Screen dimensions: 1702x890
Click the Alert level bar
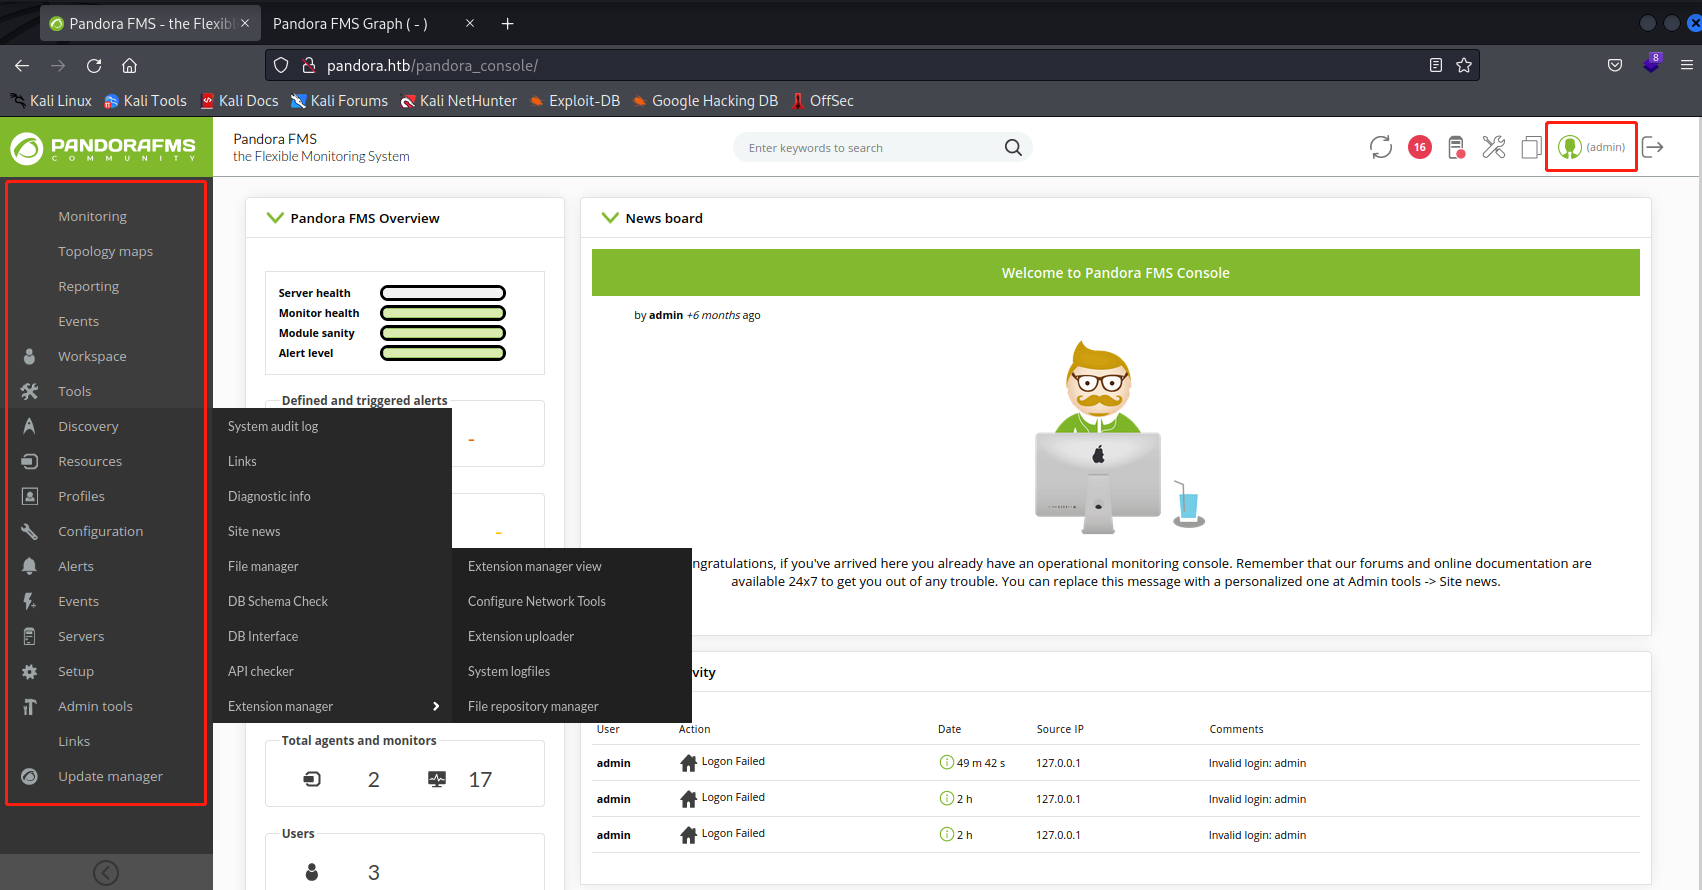(x=443, y=353)
